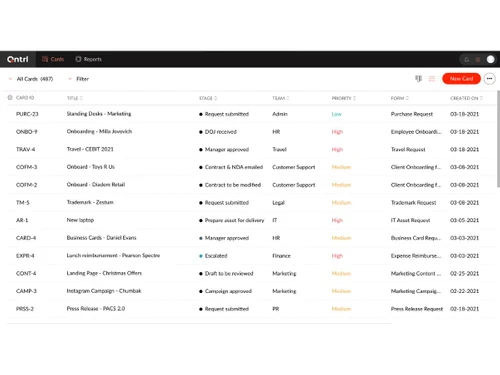This screenshot has height=375, width=500.
Task: Sort by the FORM column arrow
Action: tap(407, 98)
